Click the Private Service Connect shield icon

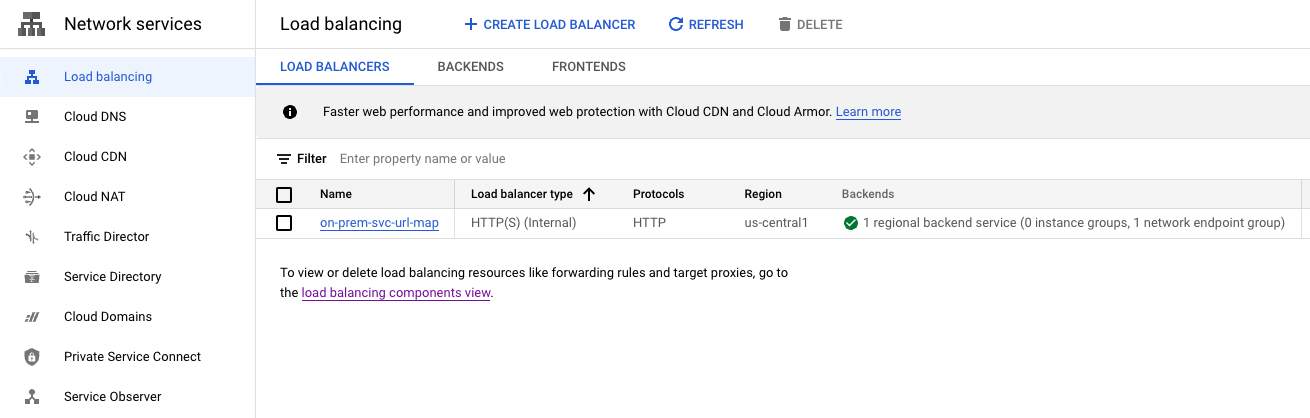click(31, 357)
